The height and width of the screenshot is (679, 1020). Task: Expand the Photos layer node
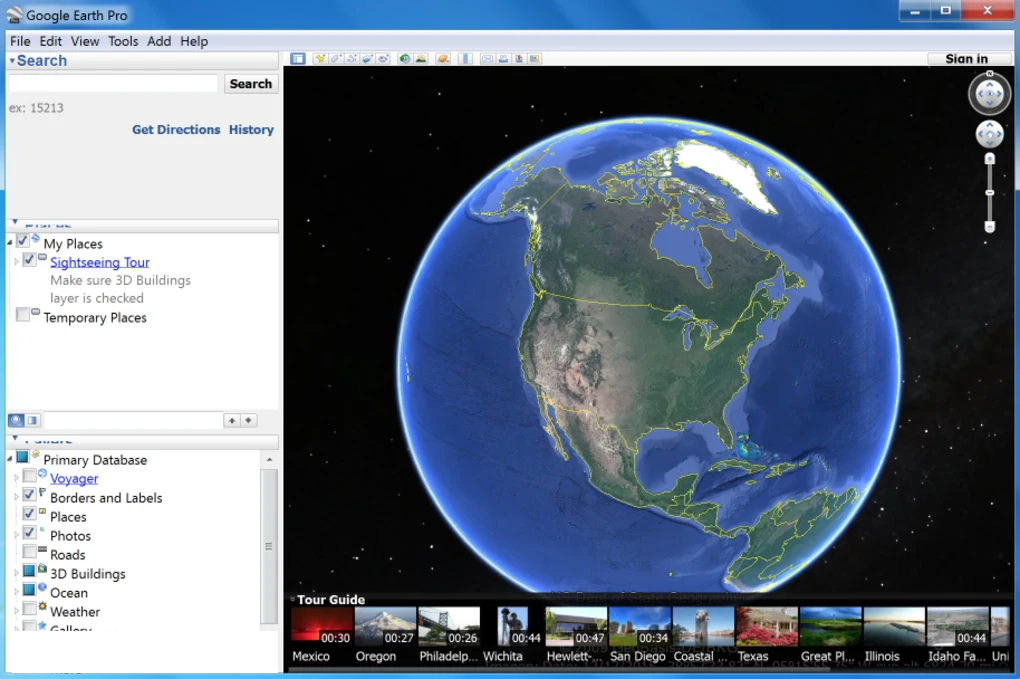[16, 535]
